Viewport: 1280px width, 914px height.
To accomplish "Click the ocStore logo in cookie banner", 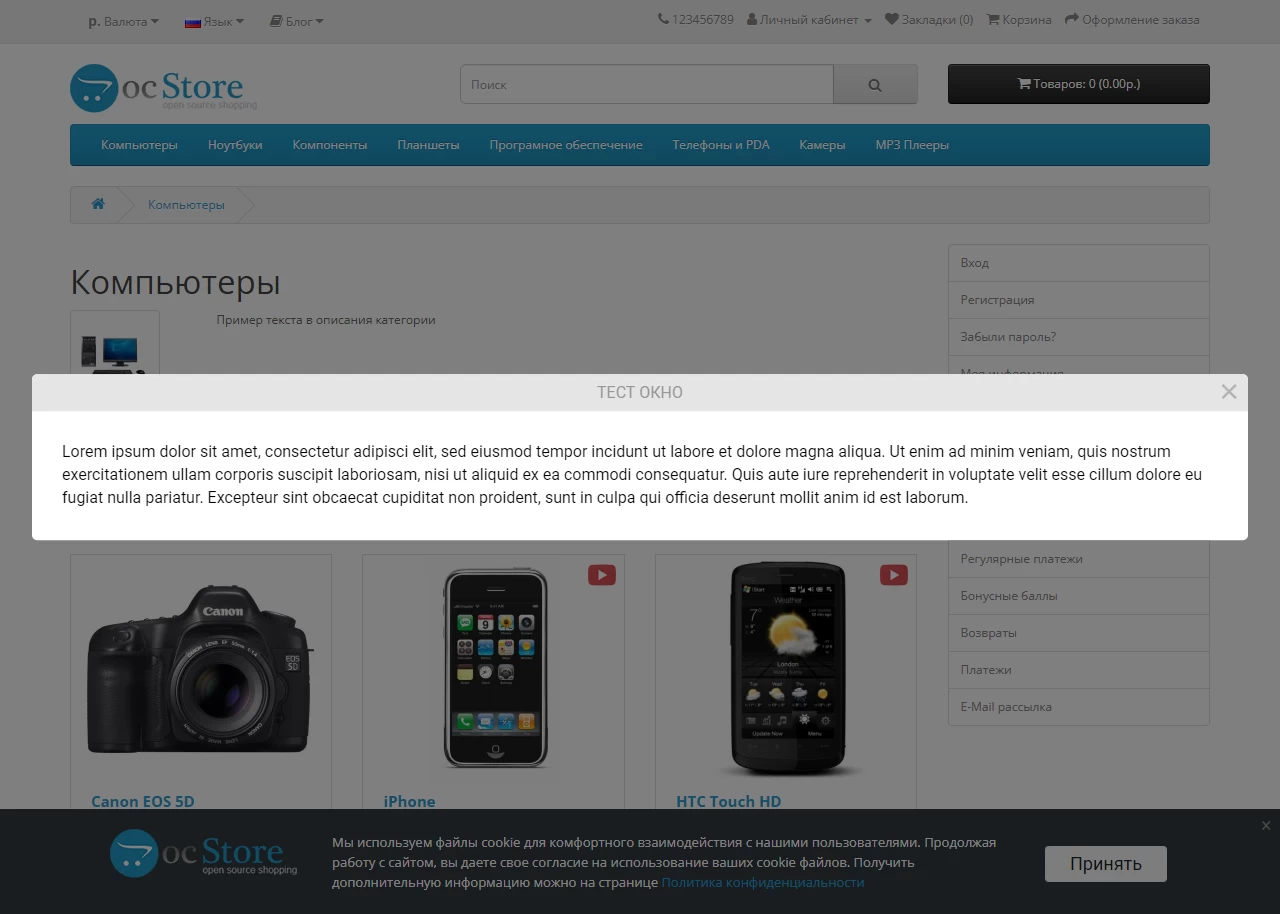I will (x=204, y=854).
